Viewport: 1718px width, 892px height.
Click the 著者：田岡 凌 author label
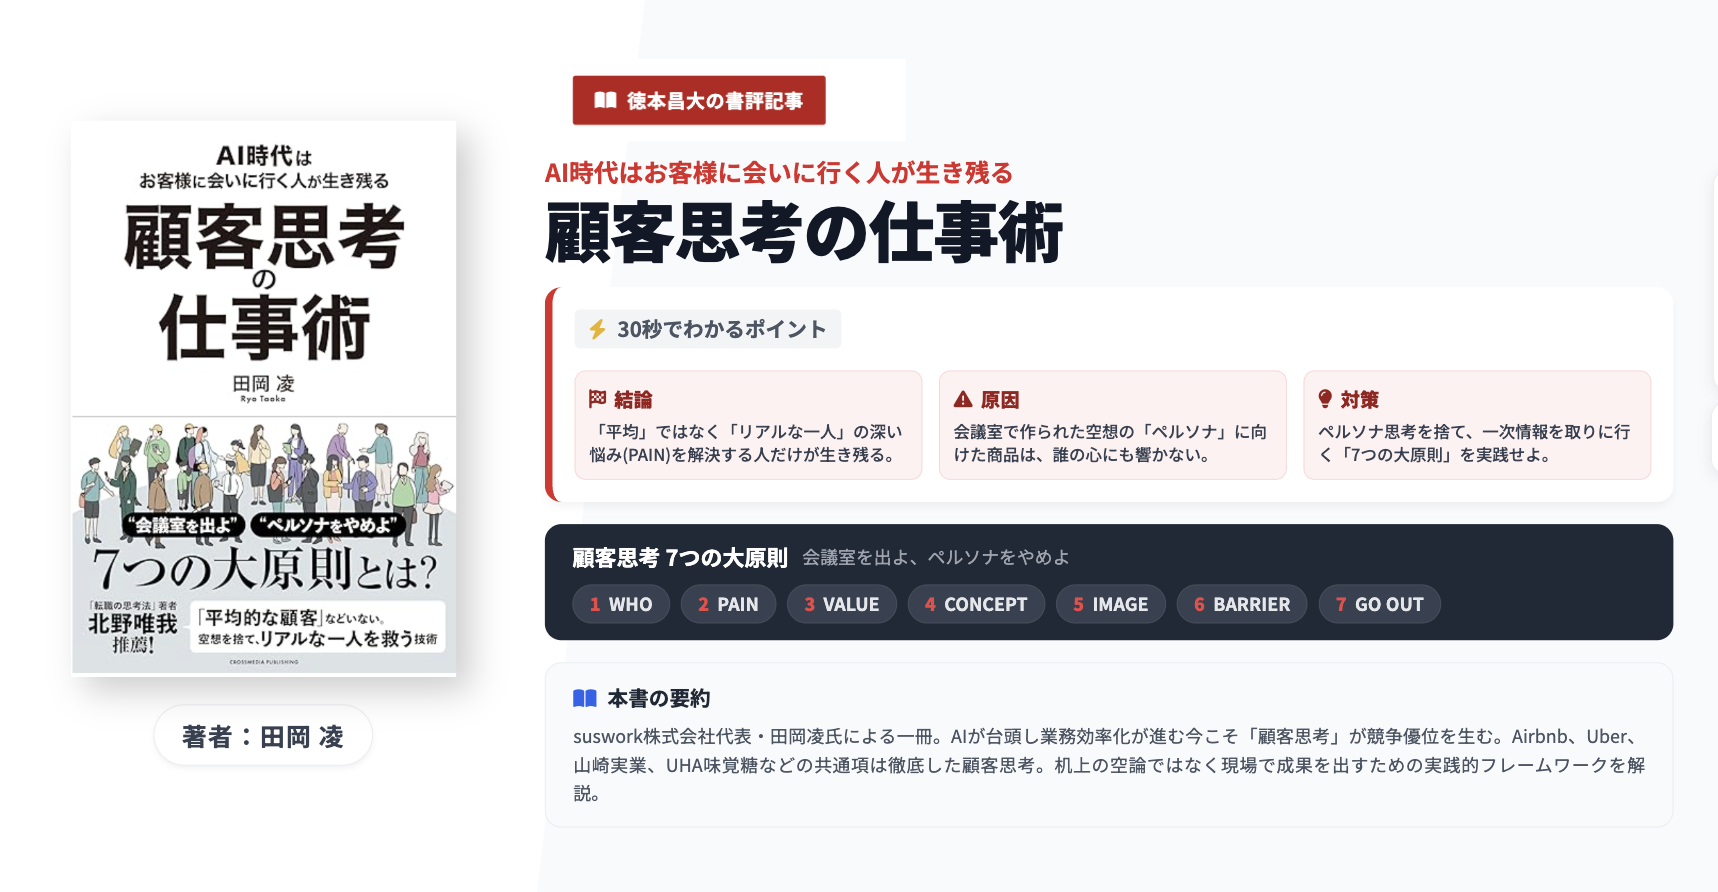coord(263,736)
